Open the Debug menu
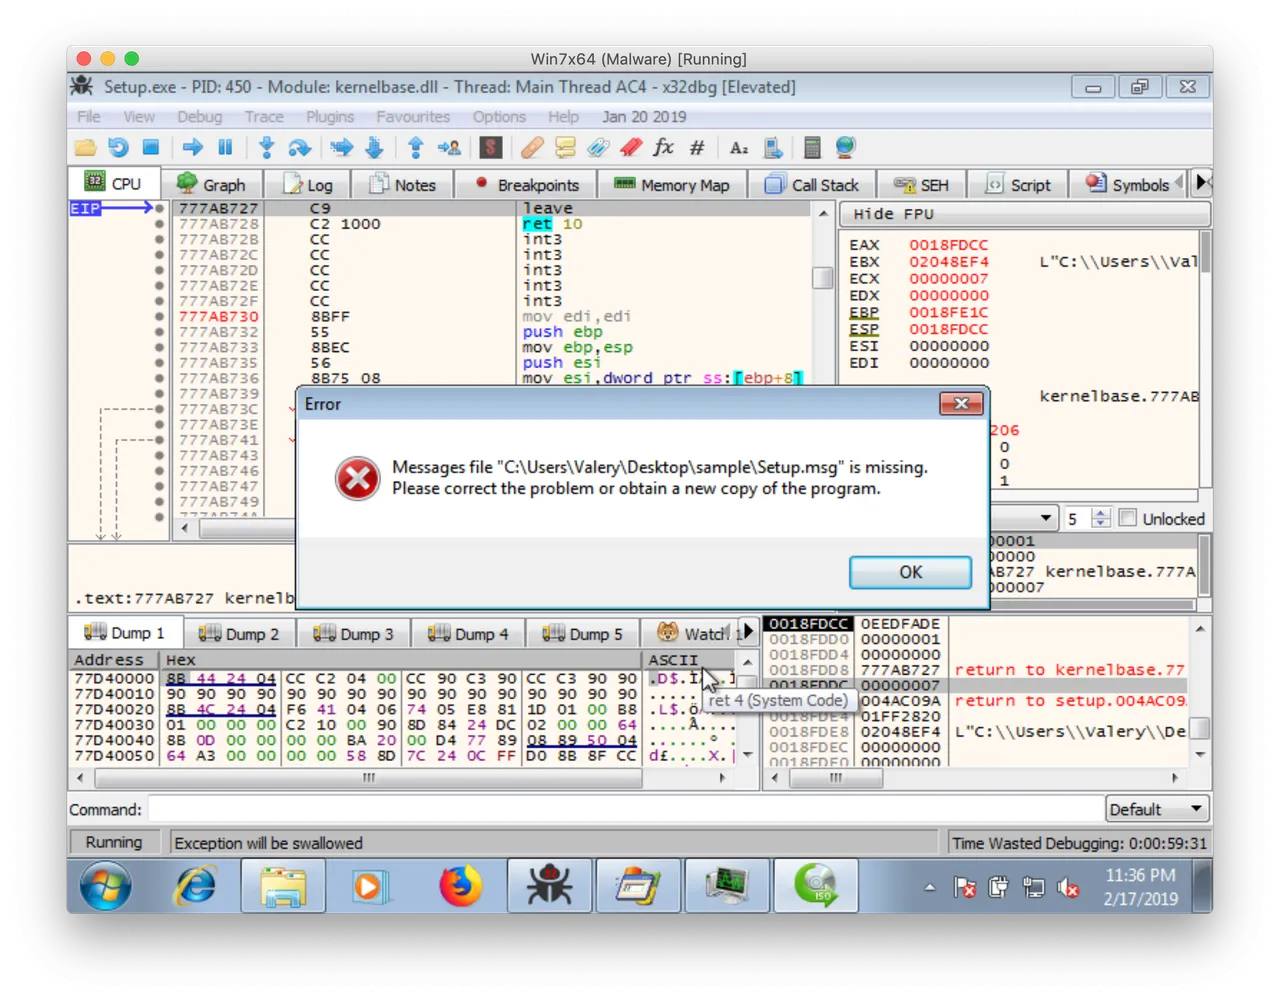The height and width of the screenshot is (1002, 1280). [x=200, y=117]
